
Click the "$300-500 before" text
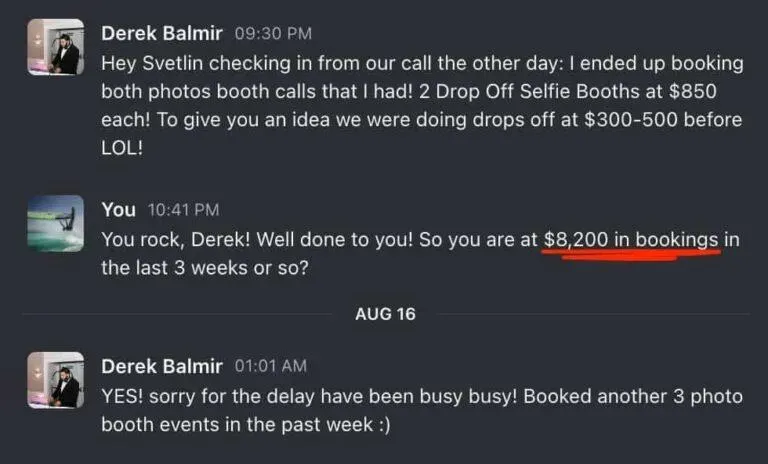663,120
